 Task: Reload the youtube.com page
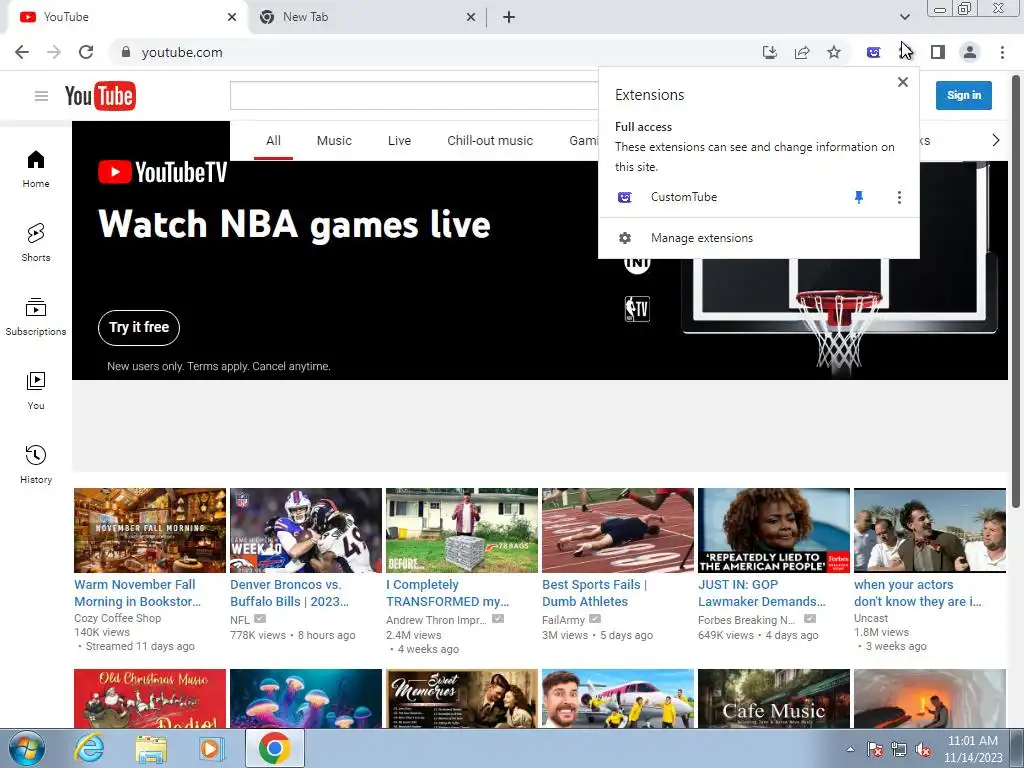click(86, 52)
